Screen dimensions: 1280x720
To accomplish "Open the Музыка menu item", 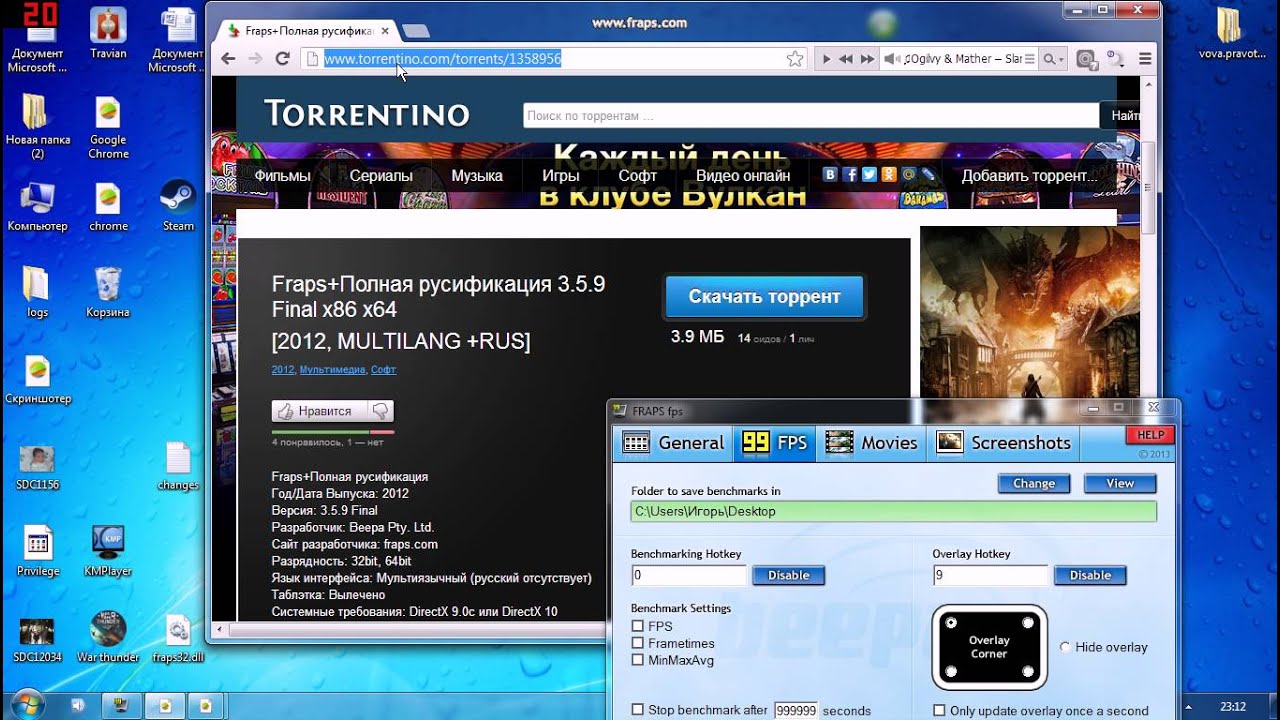I will click(x=477, y=175).
